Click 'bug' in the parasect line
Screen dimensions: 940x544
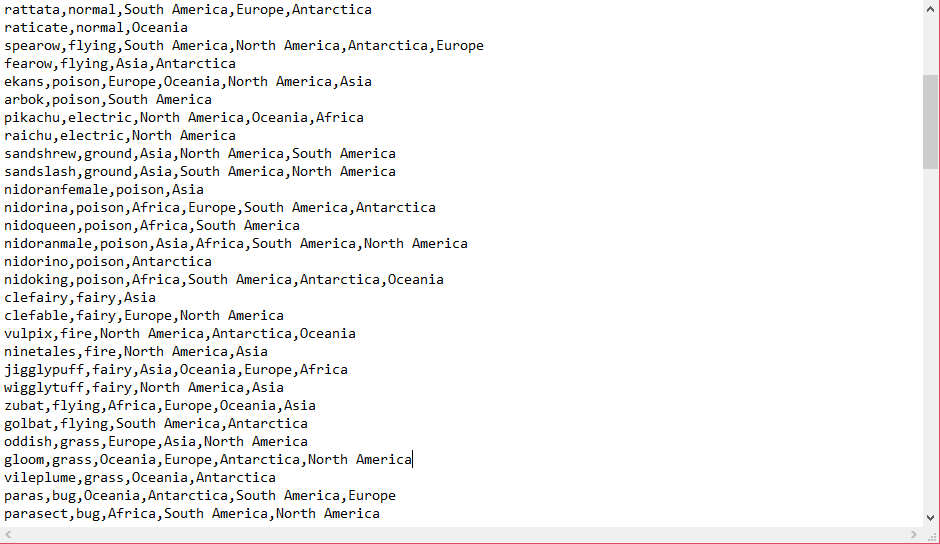pos(88,513)
